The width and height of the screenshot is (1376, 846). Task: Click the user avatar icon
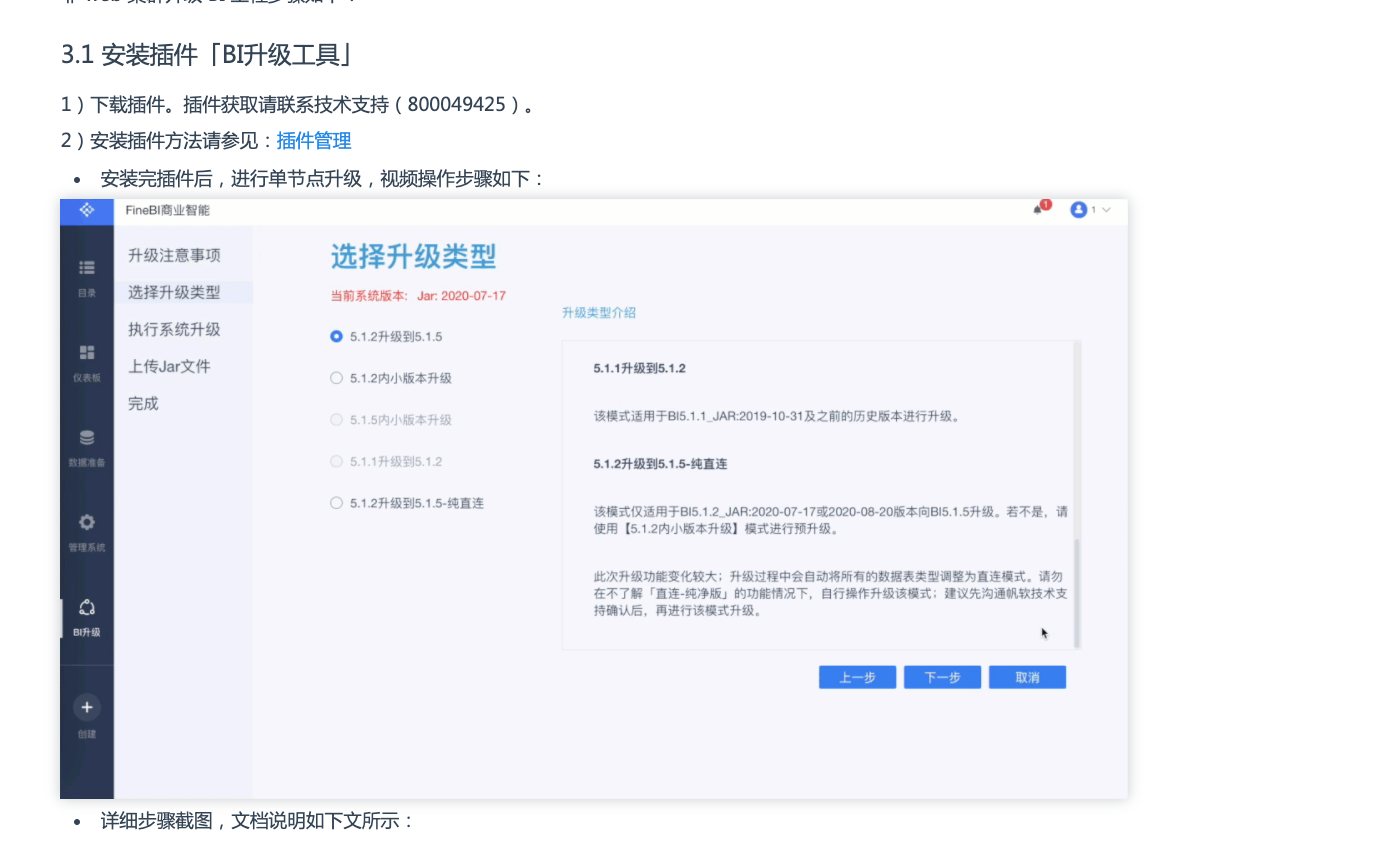pos(1078,210)
